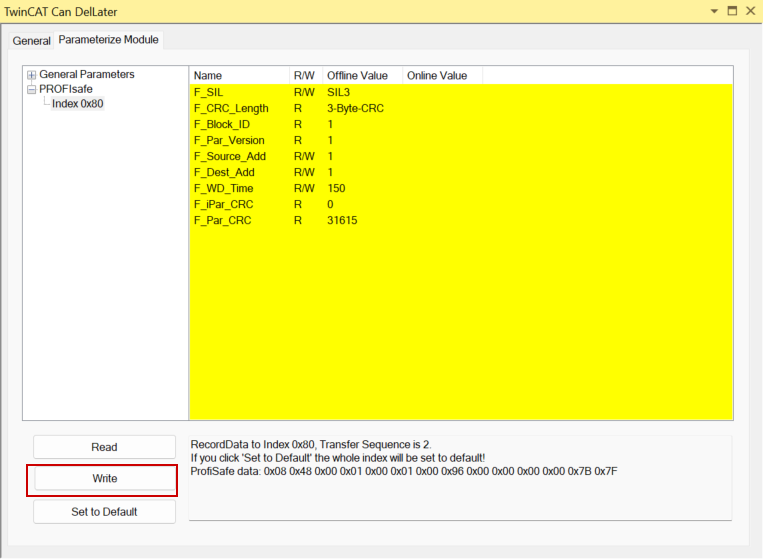
Task: Select the Parameterize Module tab
Action: coord(109,40)
